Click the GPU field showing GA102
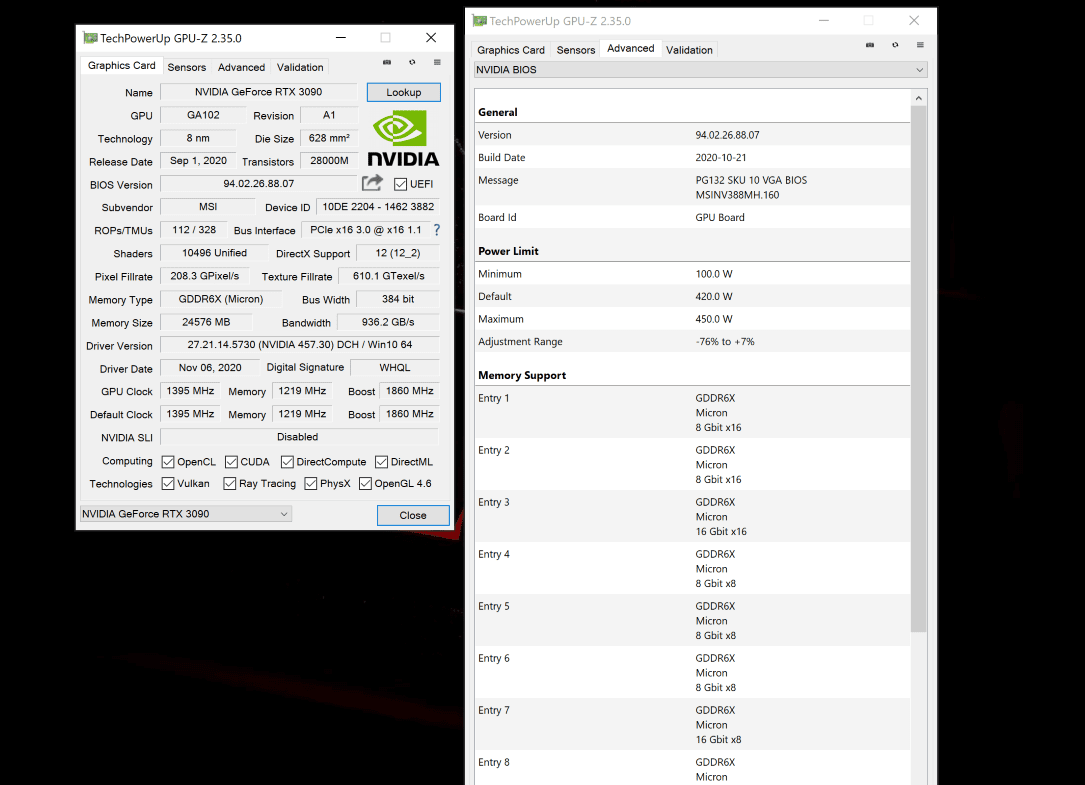1085x785 pixels. 203,115
